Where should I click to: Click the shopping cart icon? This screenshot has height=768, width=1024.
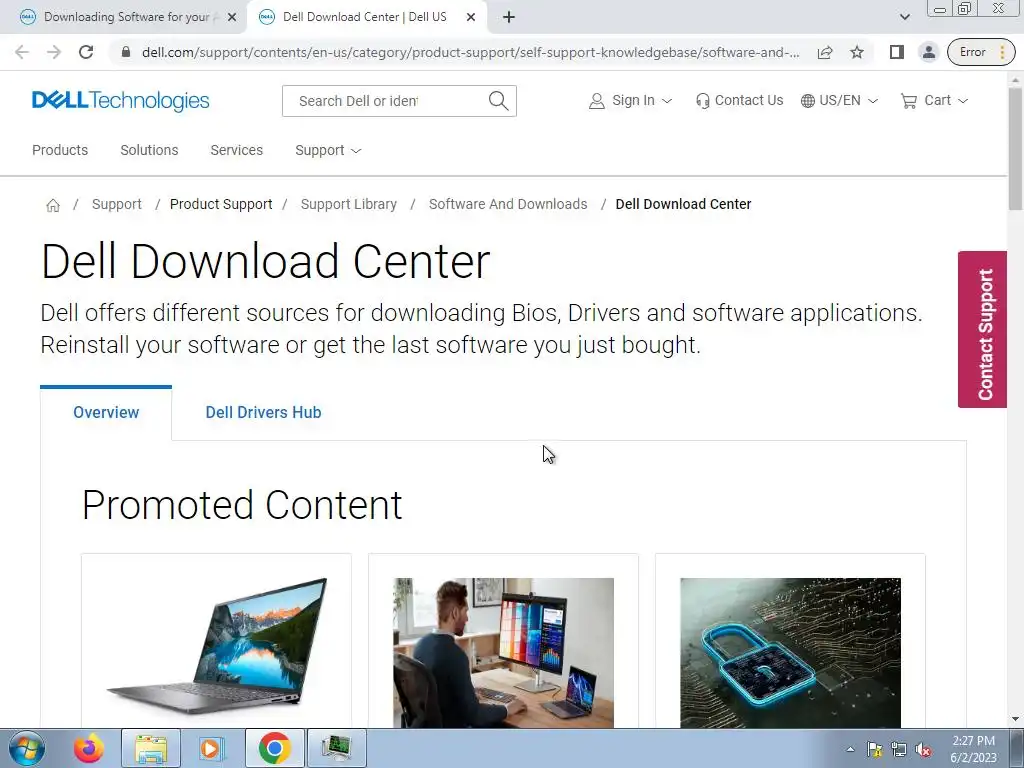pos(908,101)
